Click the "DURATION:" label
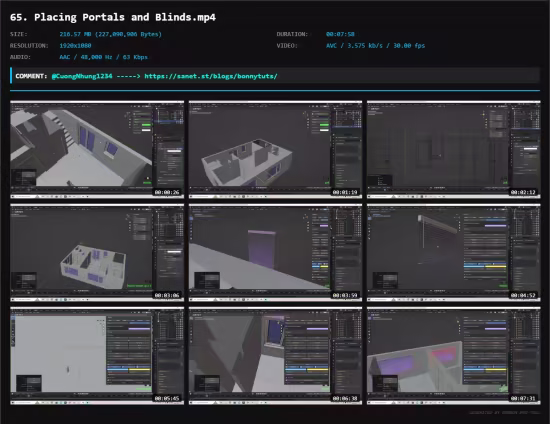 (x=292, y=34)
